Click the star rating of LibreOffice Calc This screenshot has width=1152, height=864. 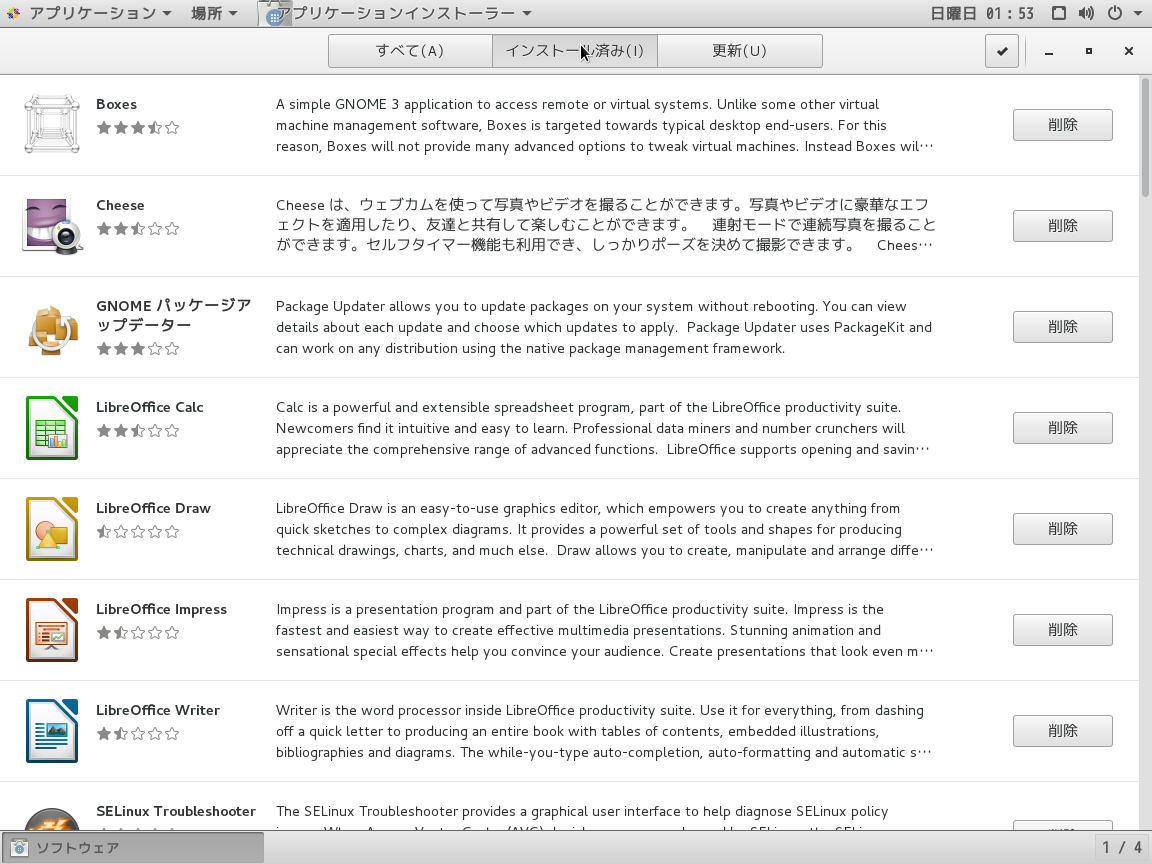coord(137,431)
